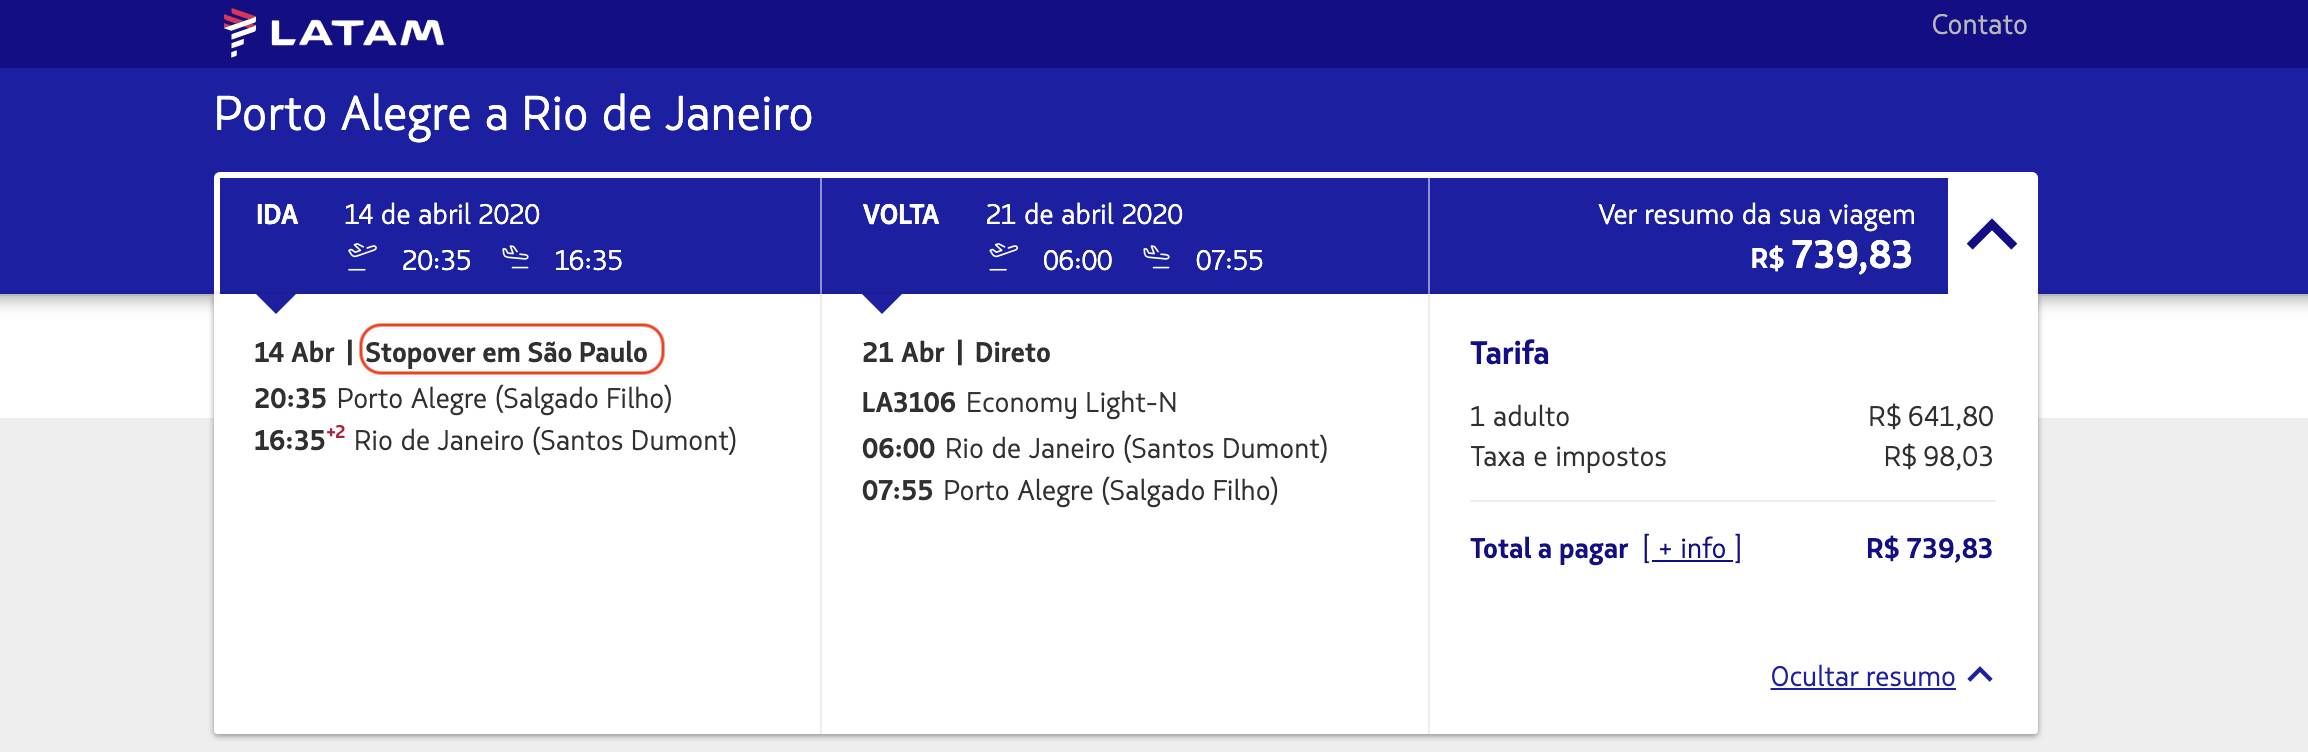The image size is (2308, 752).
Task: Click the R$ 739,83 header price
Action: 1831,256
